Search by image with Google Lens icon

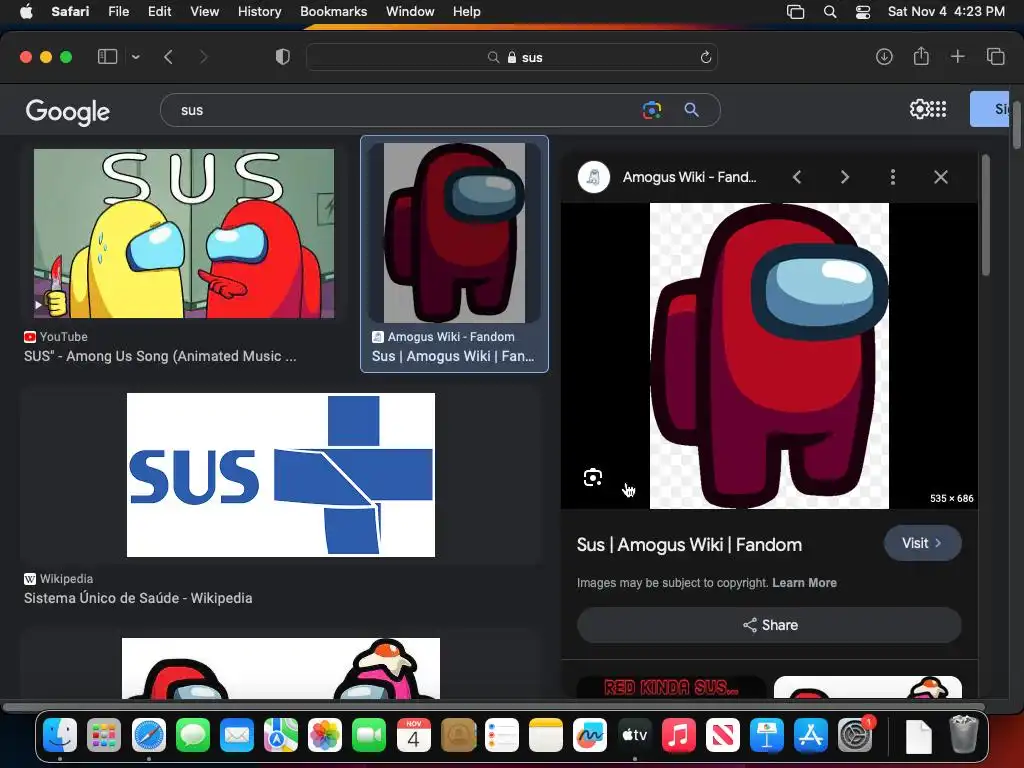click(651, 110)
